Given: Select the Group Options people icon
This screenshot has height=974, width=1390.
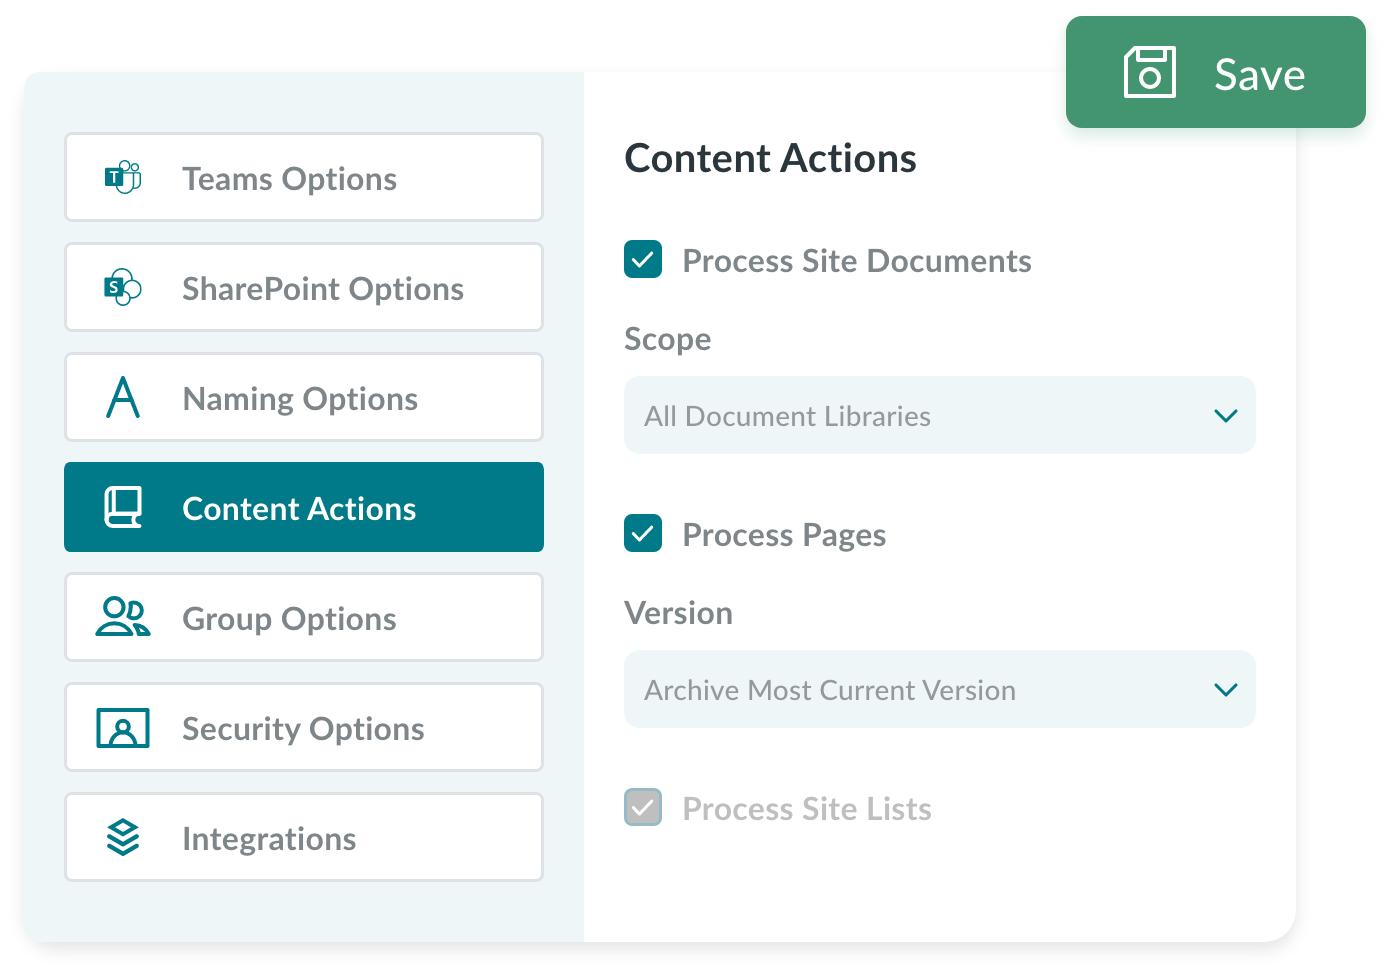Looking at the screenshot, I should pyautogui.click(x=122, y=617).
